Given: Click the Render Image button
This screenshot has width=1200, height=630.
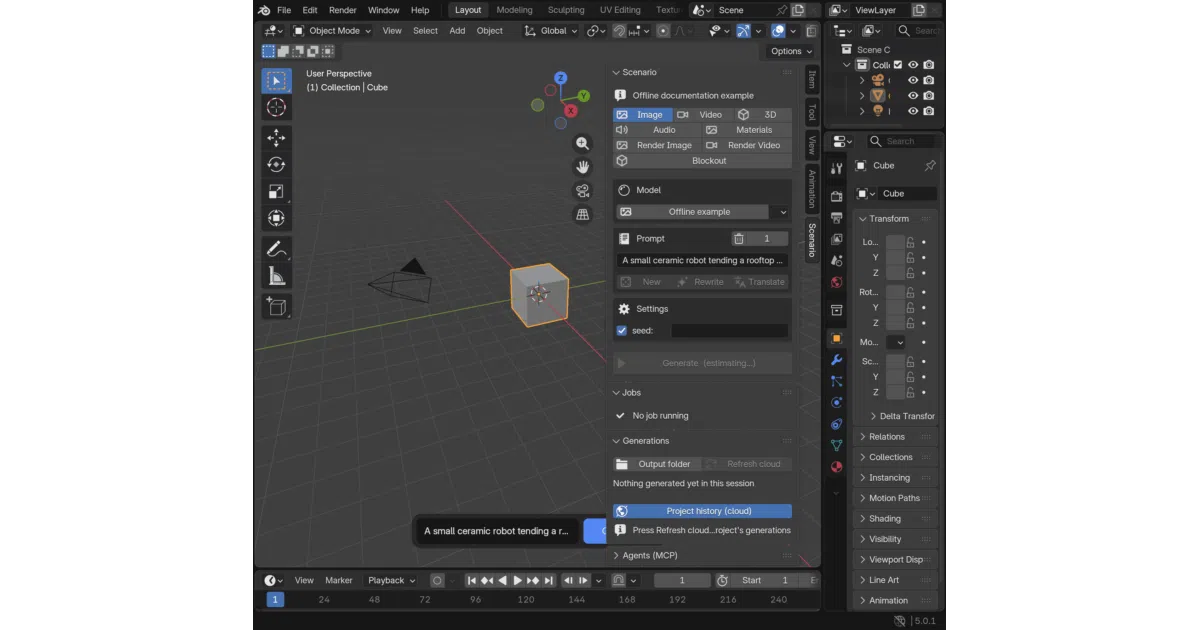Looking at the screenshot, I should coord(657,145).
